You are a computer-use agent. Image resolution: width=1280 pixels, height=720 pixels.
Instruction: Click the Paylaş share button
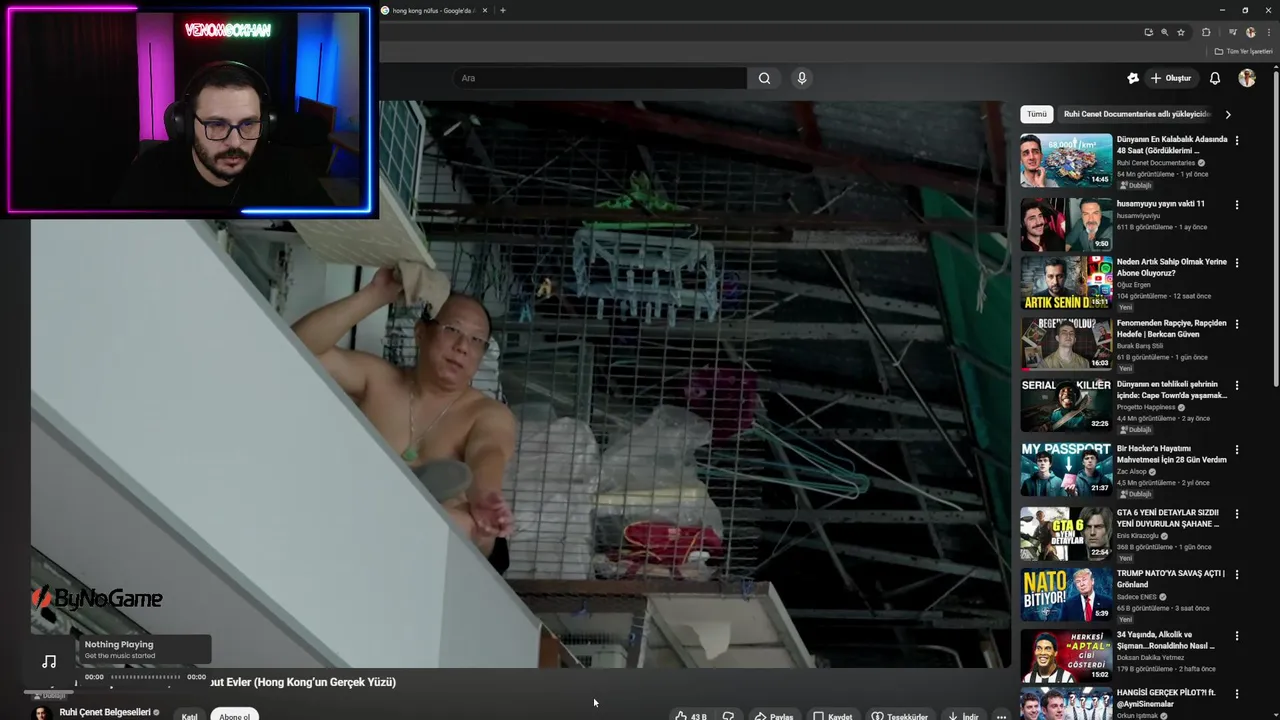click(773, 716)
